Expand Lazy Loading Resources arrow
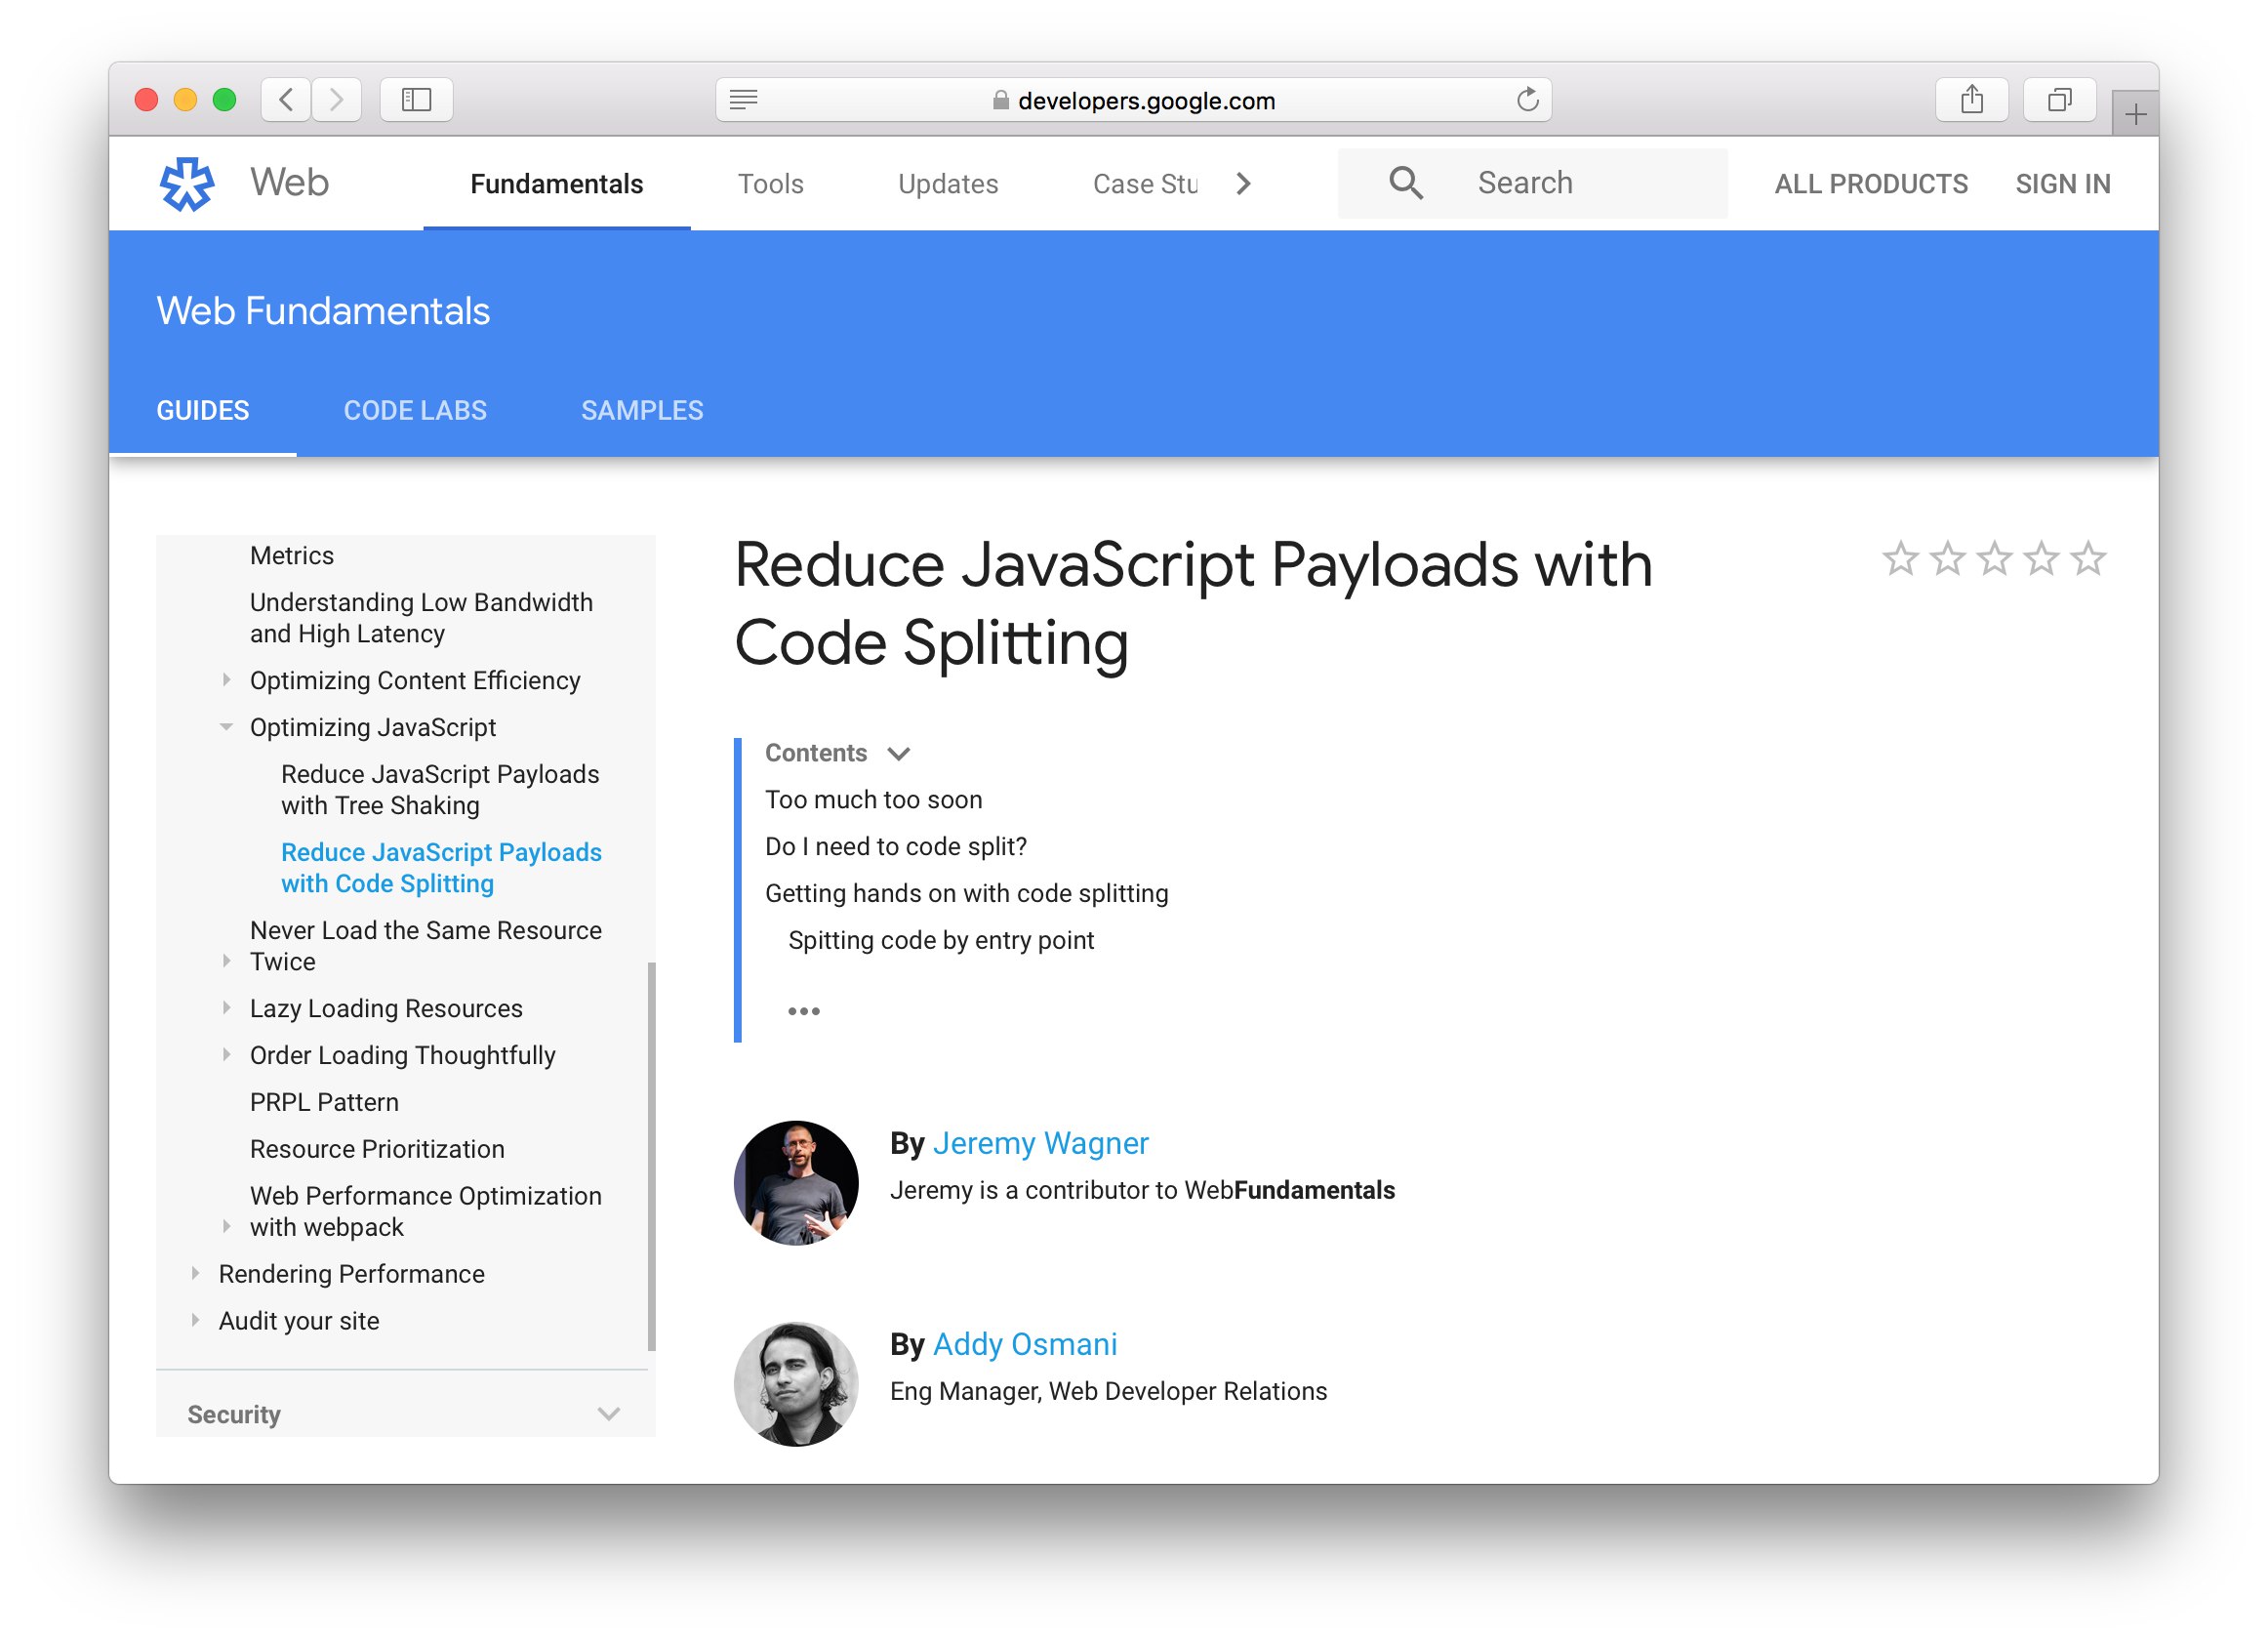Viewport: 2268px width, 1640px height. point(227,1008)
